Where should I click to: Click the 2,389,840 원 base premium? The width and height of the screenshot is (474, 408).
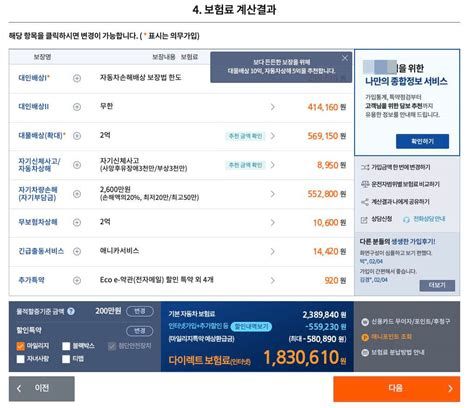[324, 315]
